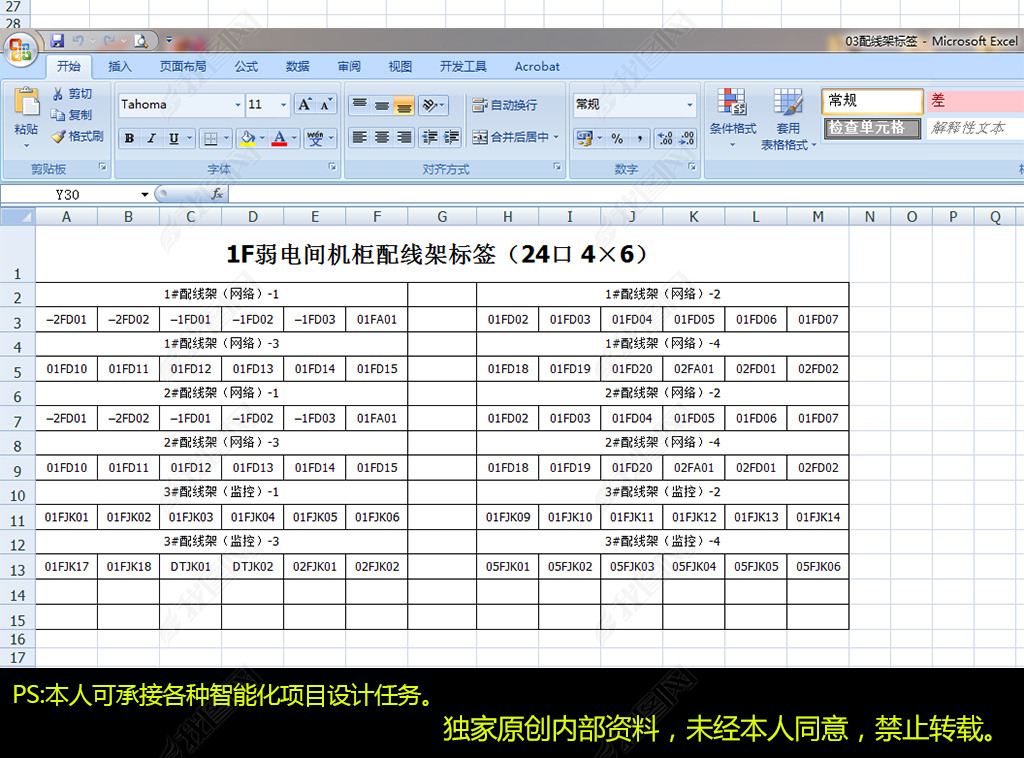
Task: Enable 自动换行 wrap text
Action: [x=505, y=105]
